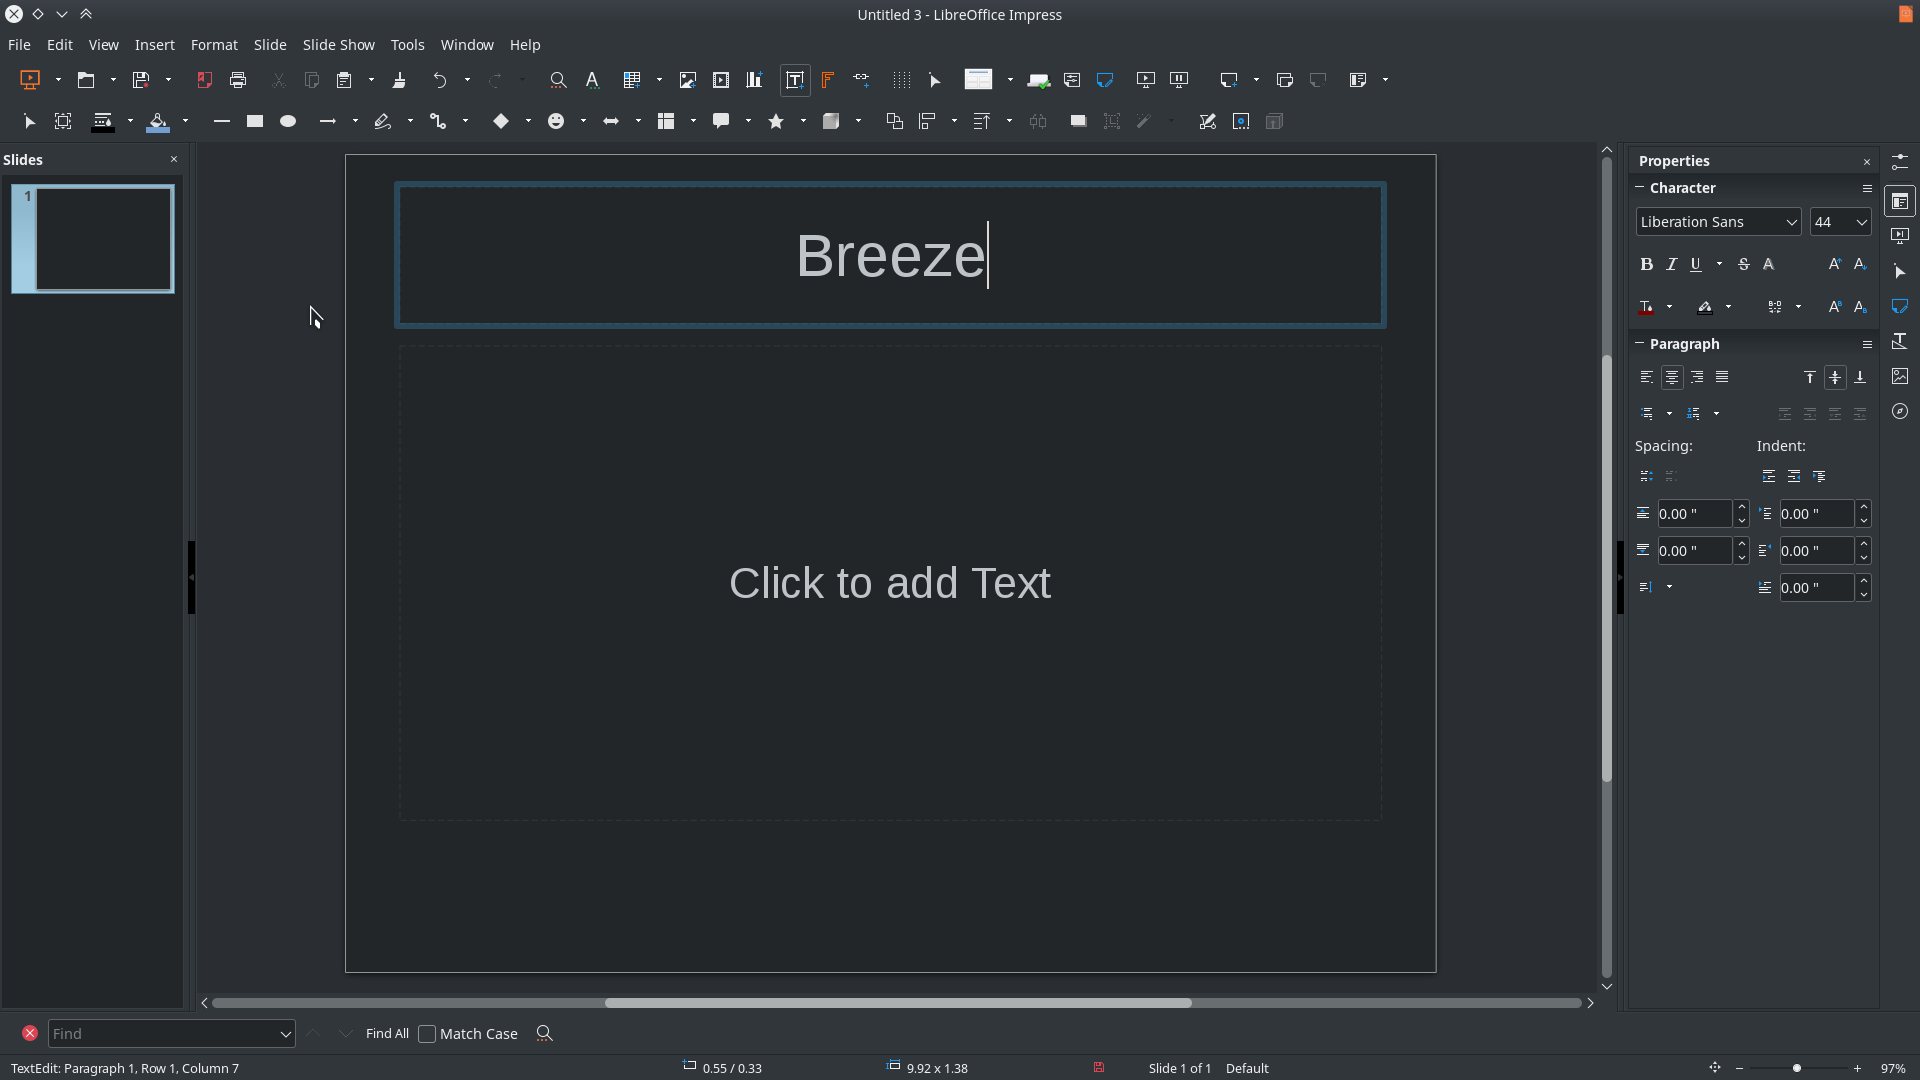Open the font size 44 dropdown
Image resolution: width=1920 pixels, height=1080 pixels.
click(1861, 222)
